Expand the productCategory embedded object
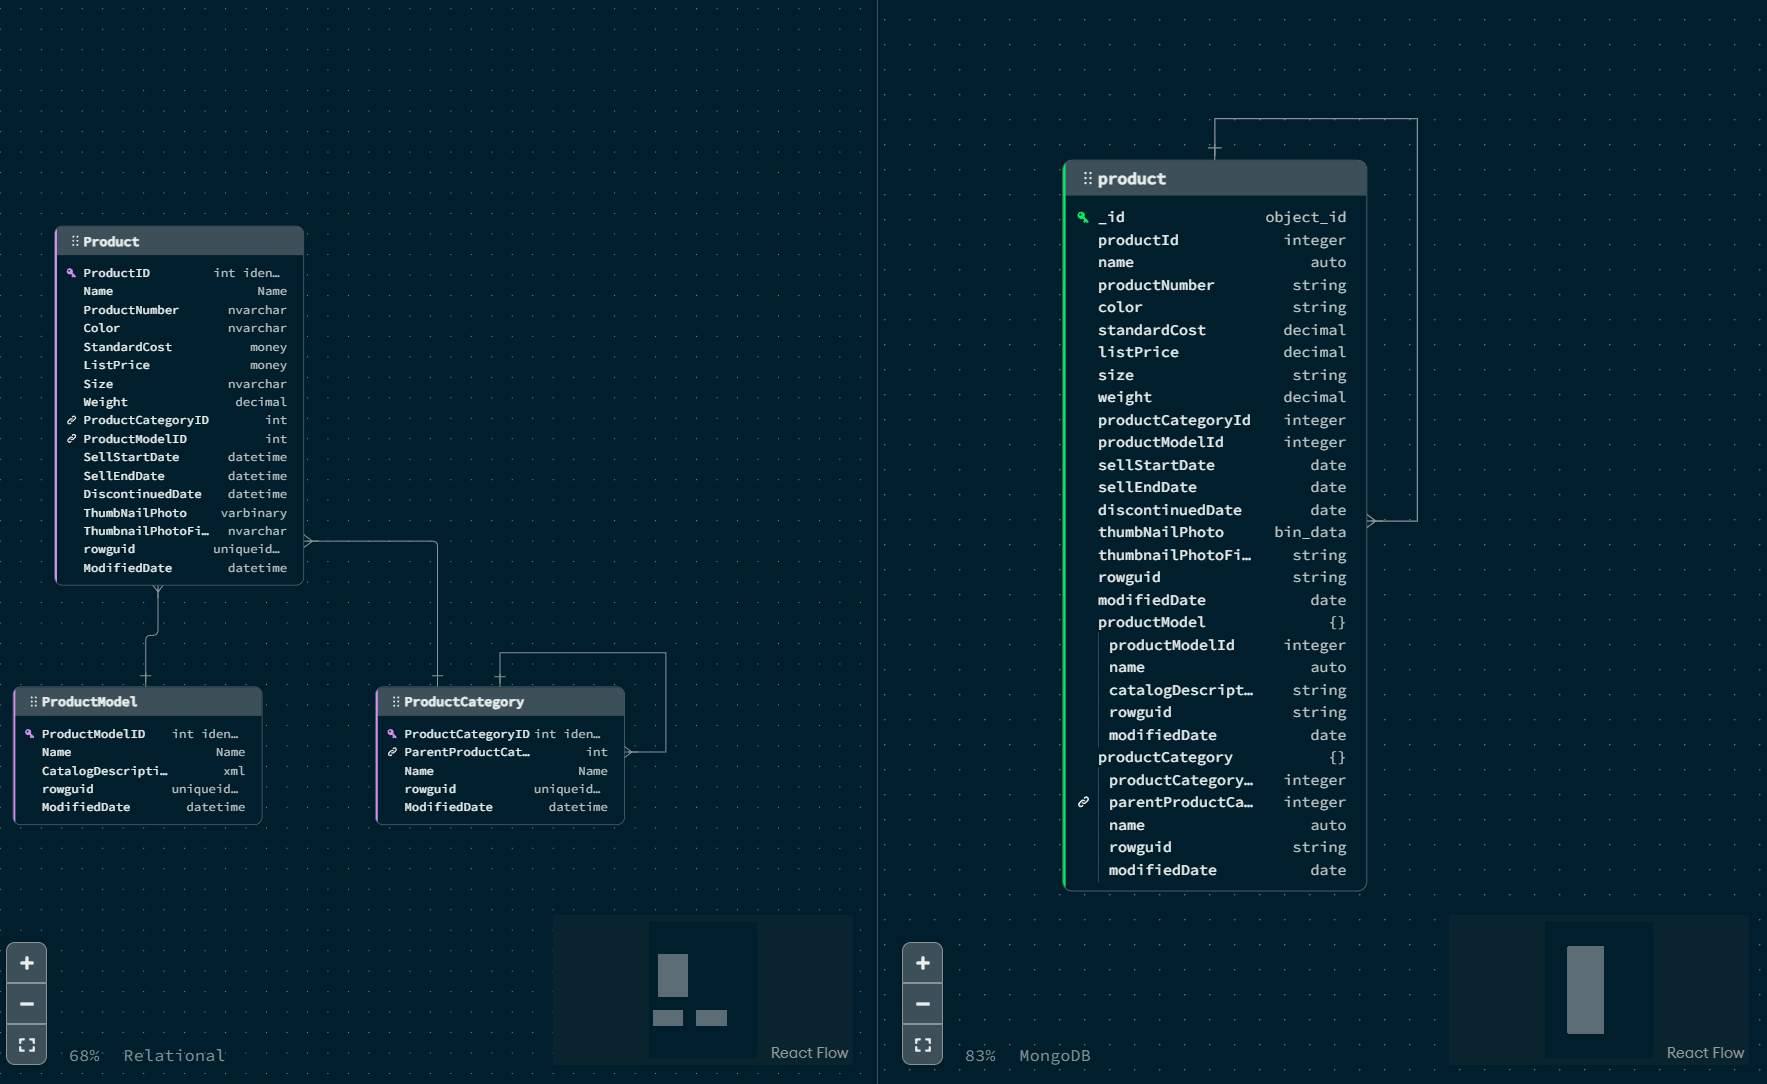Viewport: 1767px width, 1084px height. 1166,757
